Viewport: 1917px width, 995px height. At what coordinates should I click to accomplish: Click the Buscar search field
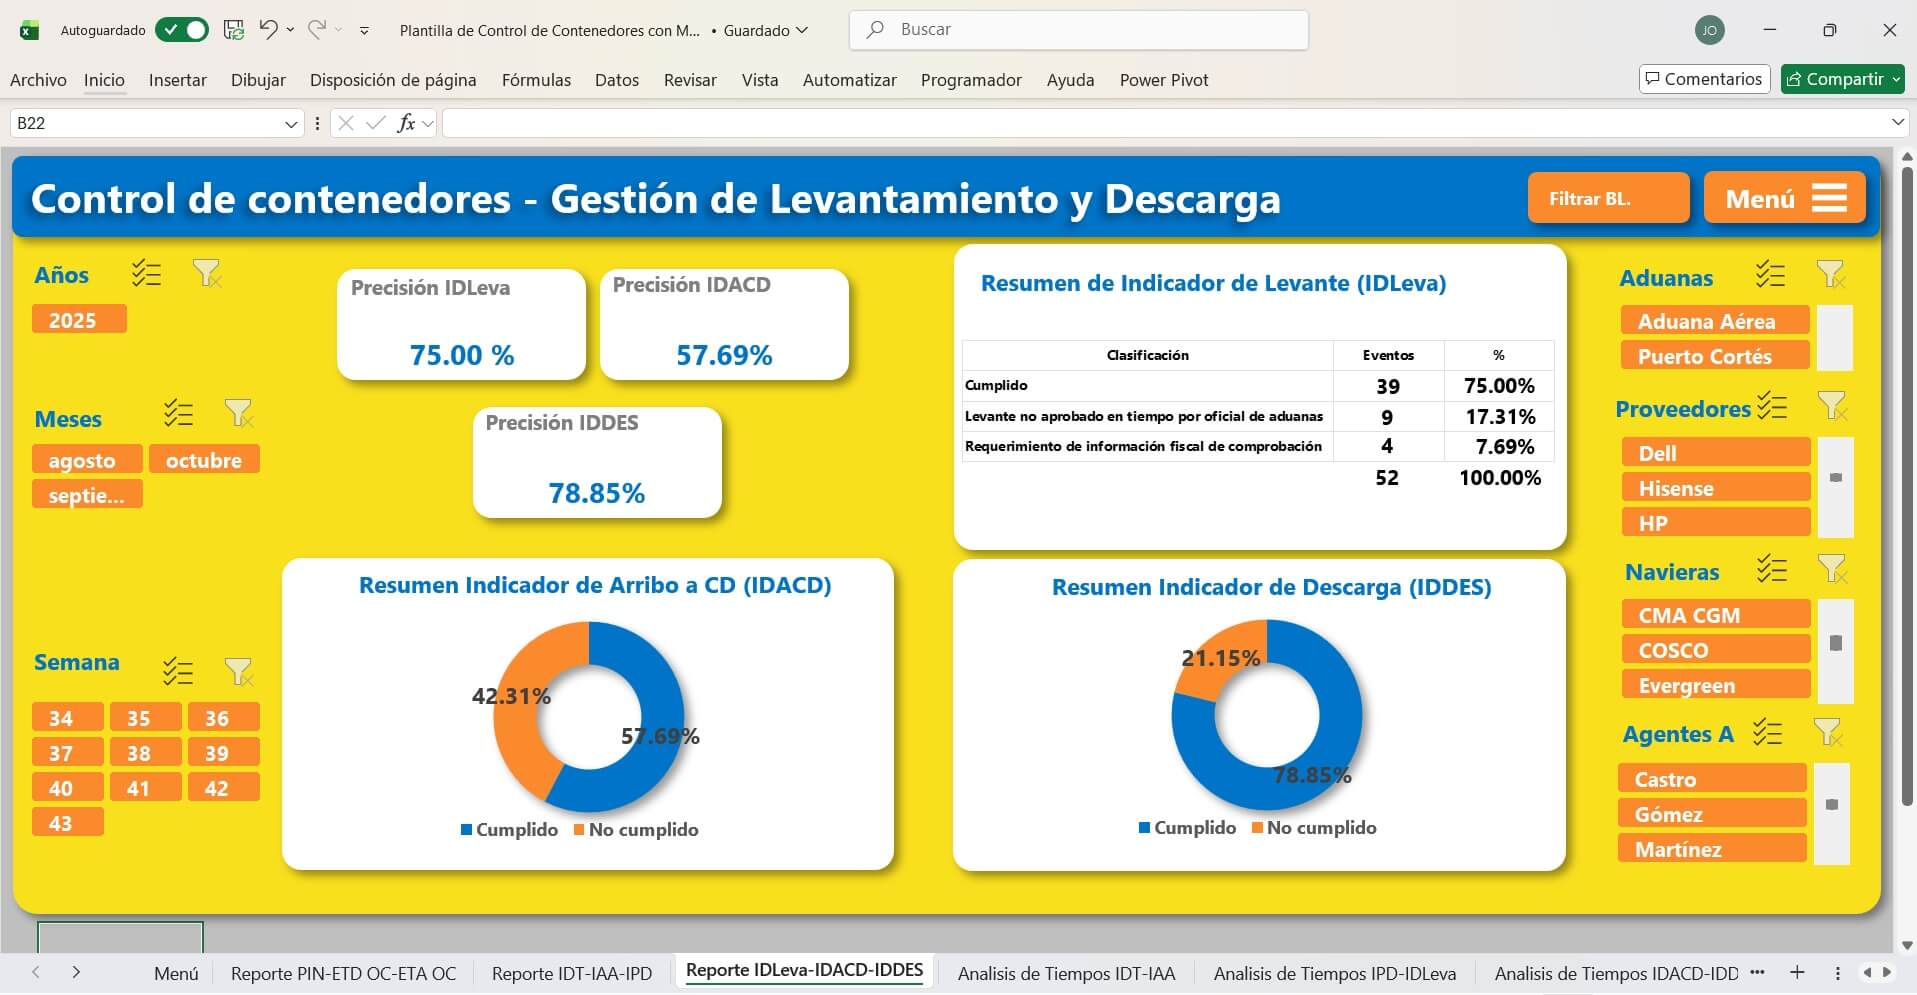tap(1079, 30)
